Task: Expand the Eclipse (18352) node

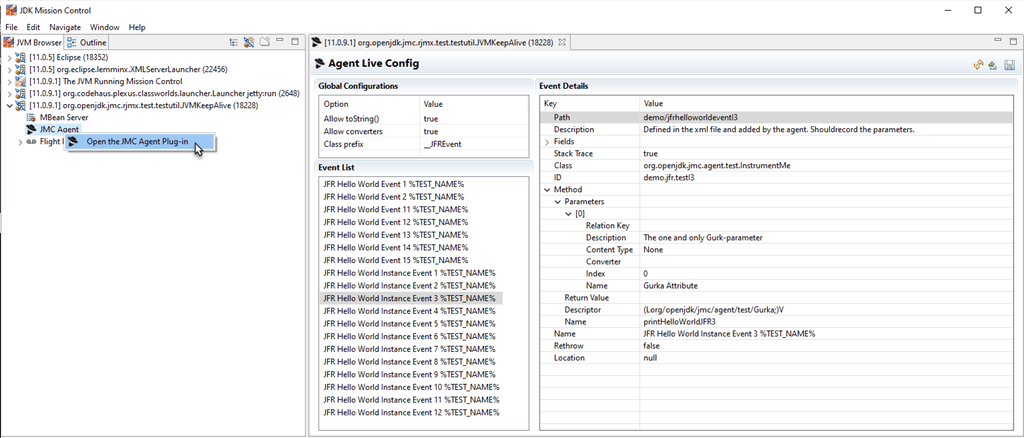Action: tap(9, 57)
